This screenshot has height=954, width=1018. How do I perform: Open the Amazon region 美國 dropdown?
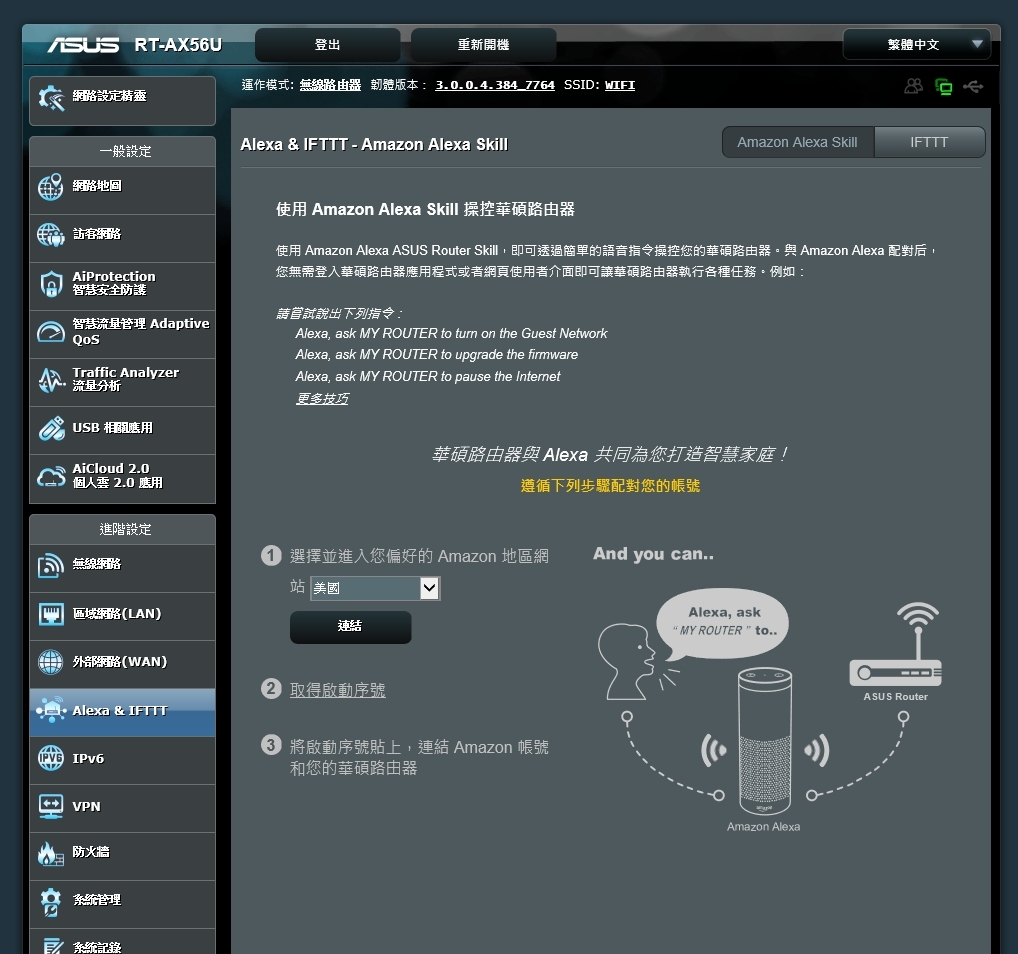click(375, 588)
